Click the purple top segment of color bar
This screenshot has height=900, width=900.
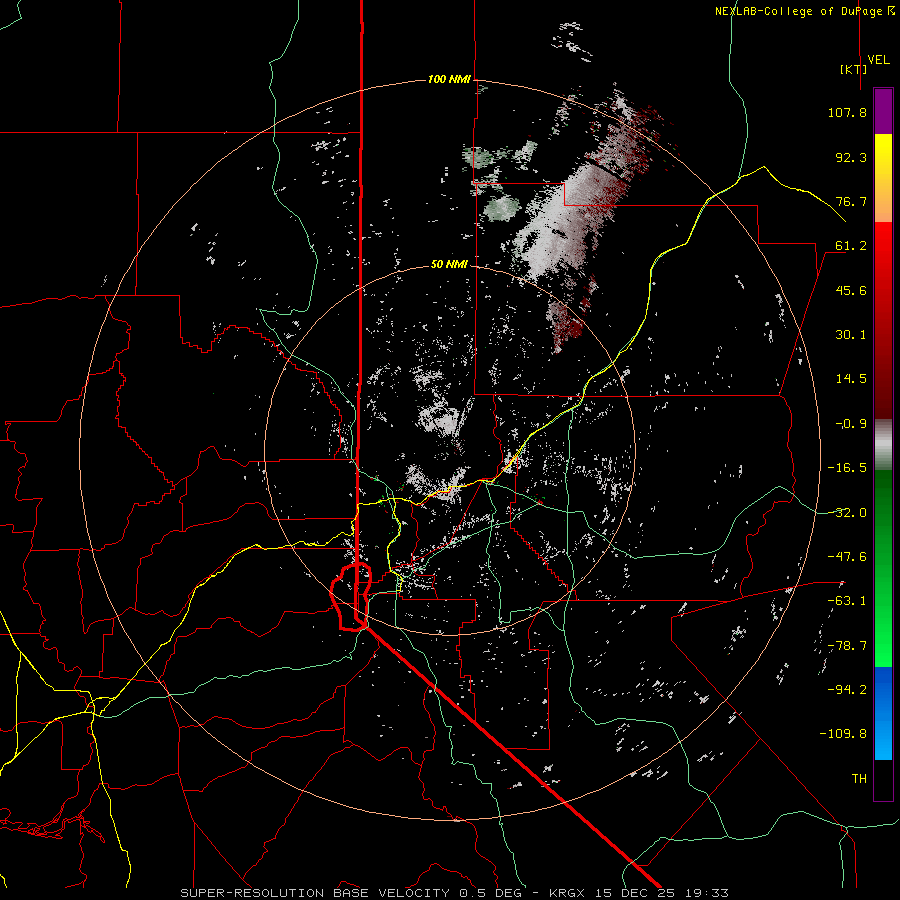pyautogui.click(x=883, y=111)
